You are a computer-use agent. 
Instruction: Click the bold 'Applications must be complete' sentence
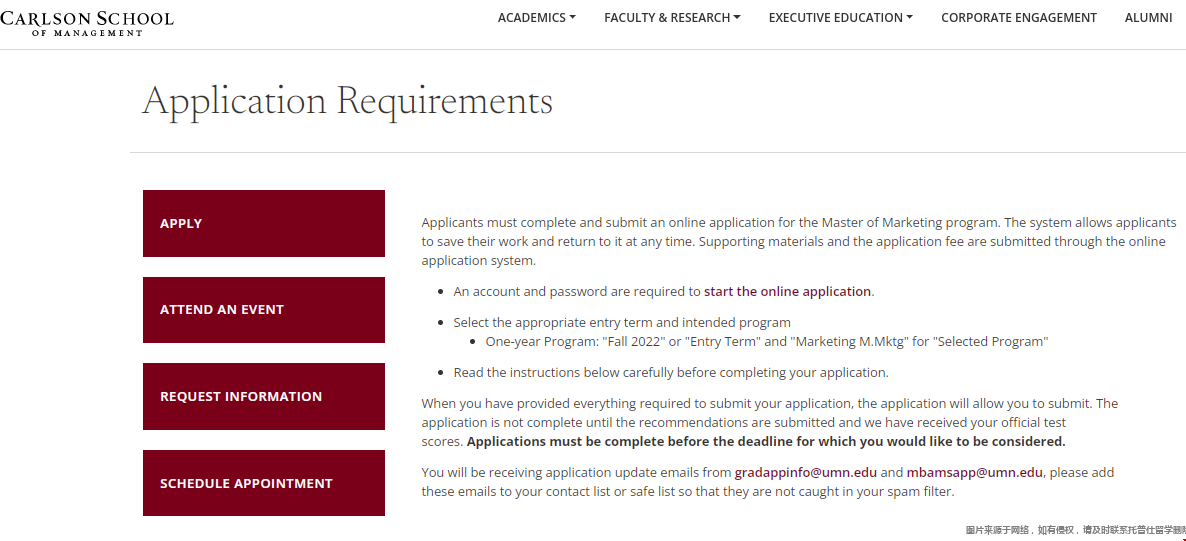[765, 441]
